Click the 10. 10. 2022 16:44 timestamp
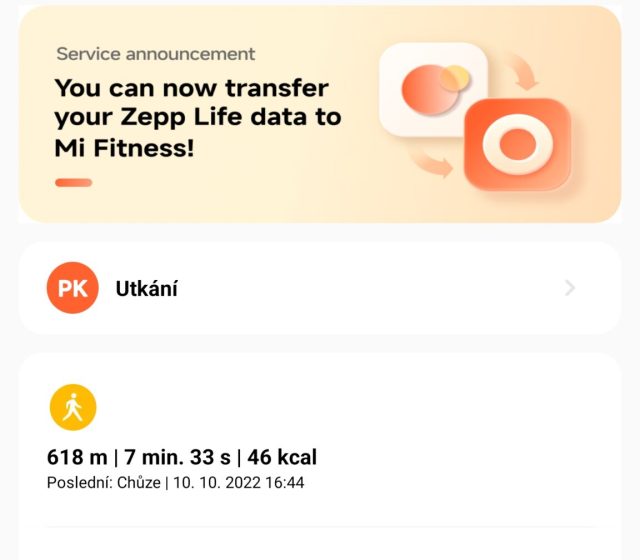 point(240,483)
